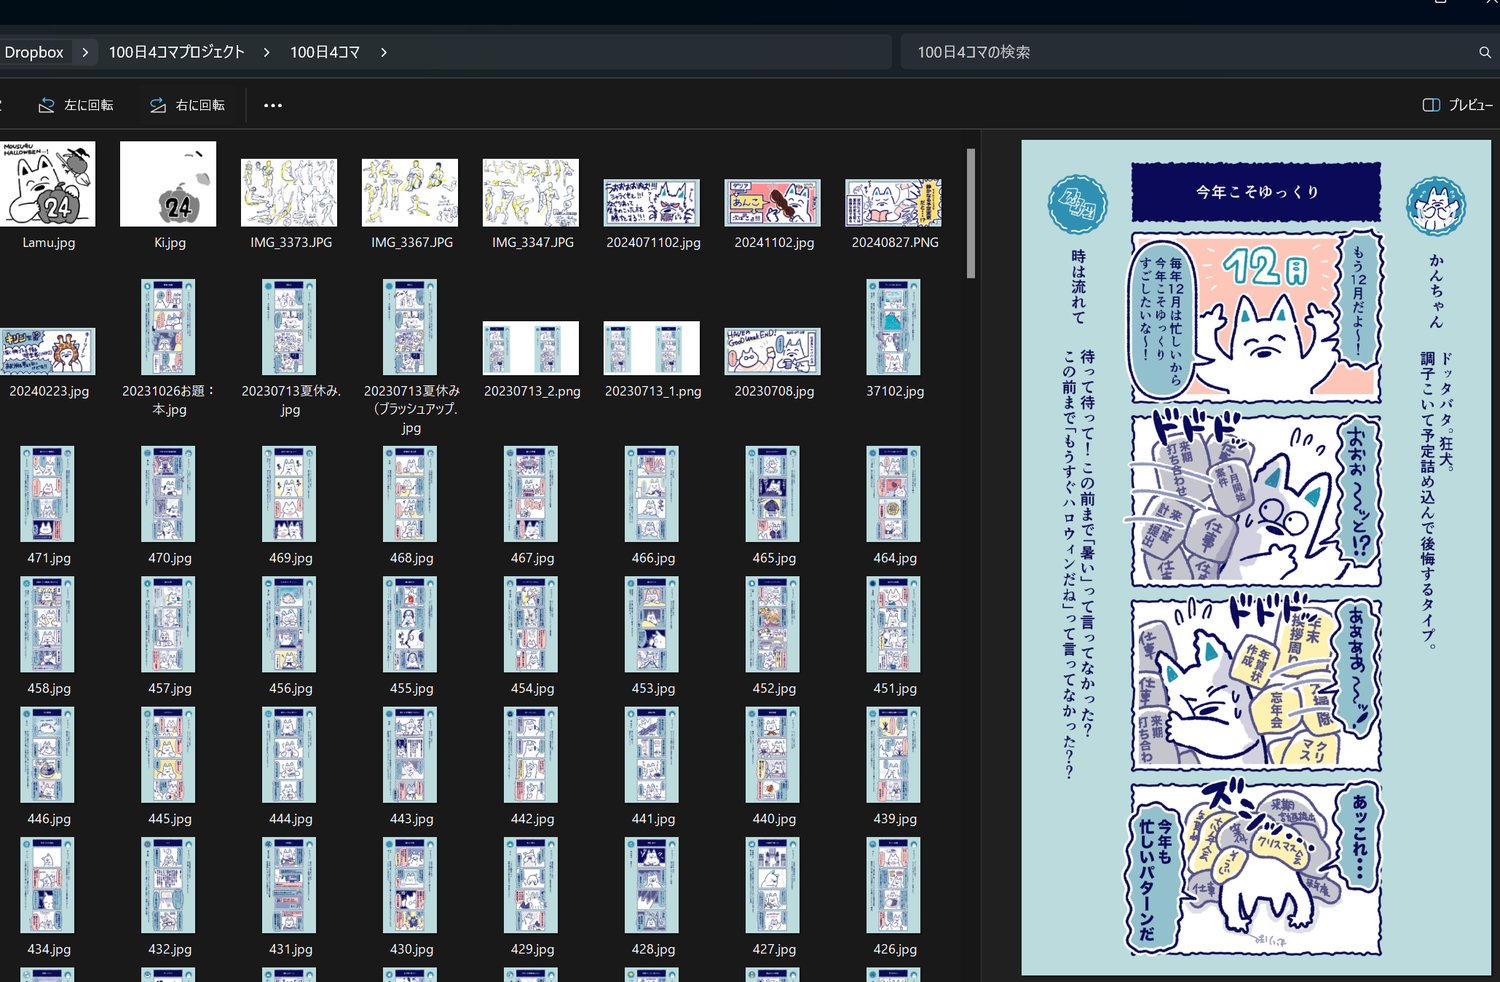Click in the 100日4コマの検索 search field
The image size is (1500, 982).
tap(1180, 52)
